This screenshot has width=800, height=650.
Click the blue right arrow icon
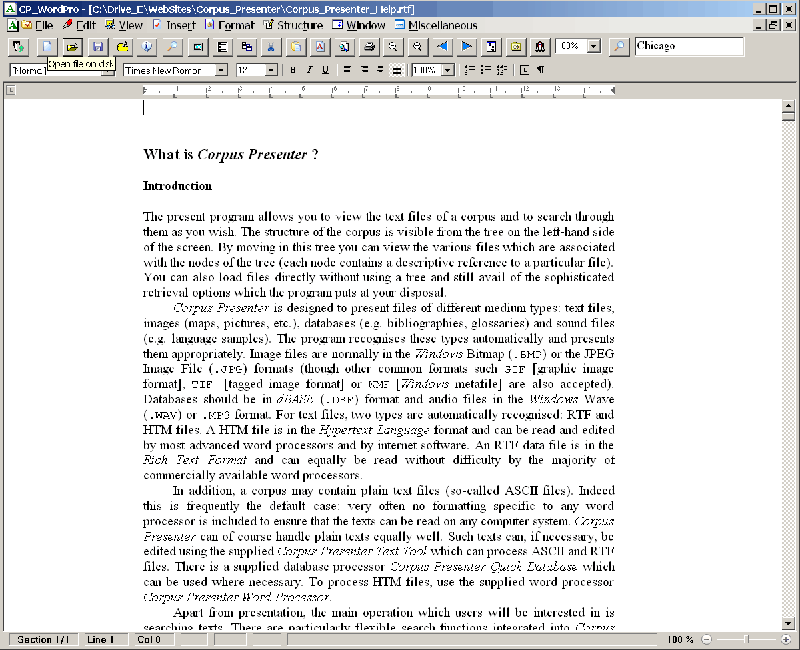point(466,46)
